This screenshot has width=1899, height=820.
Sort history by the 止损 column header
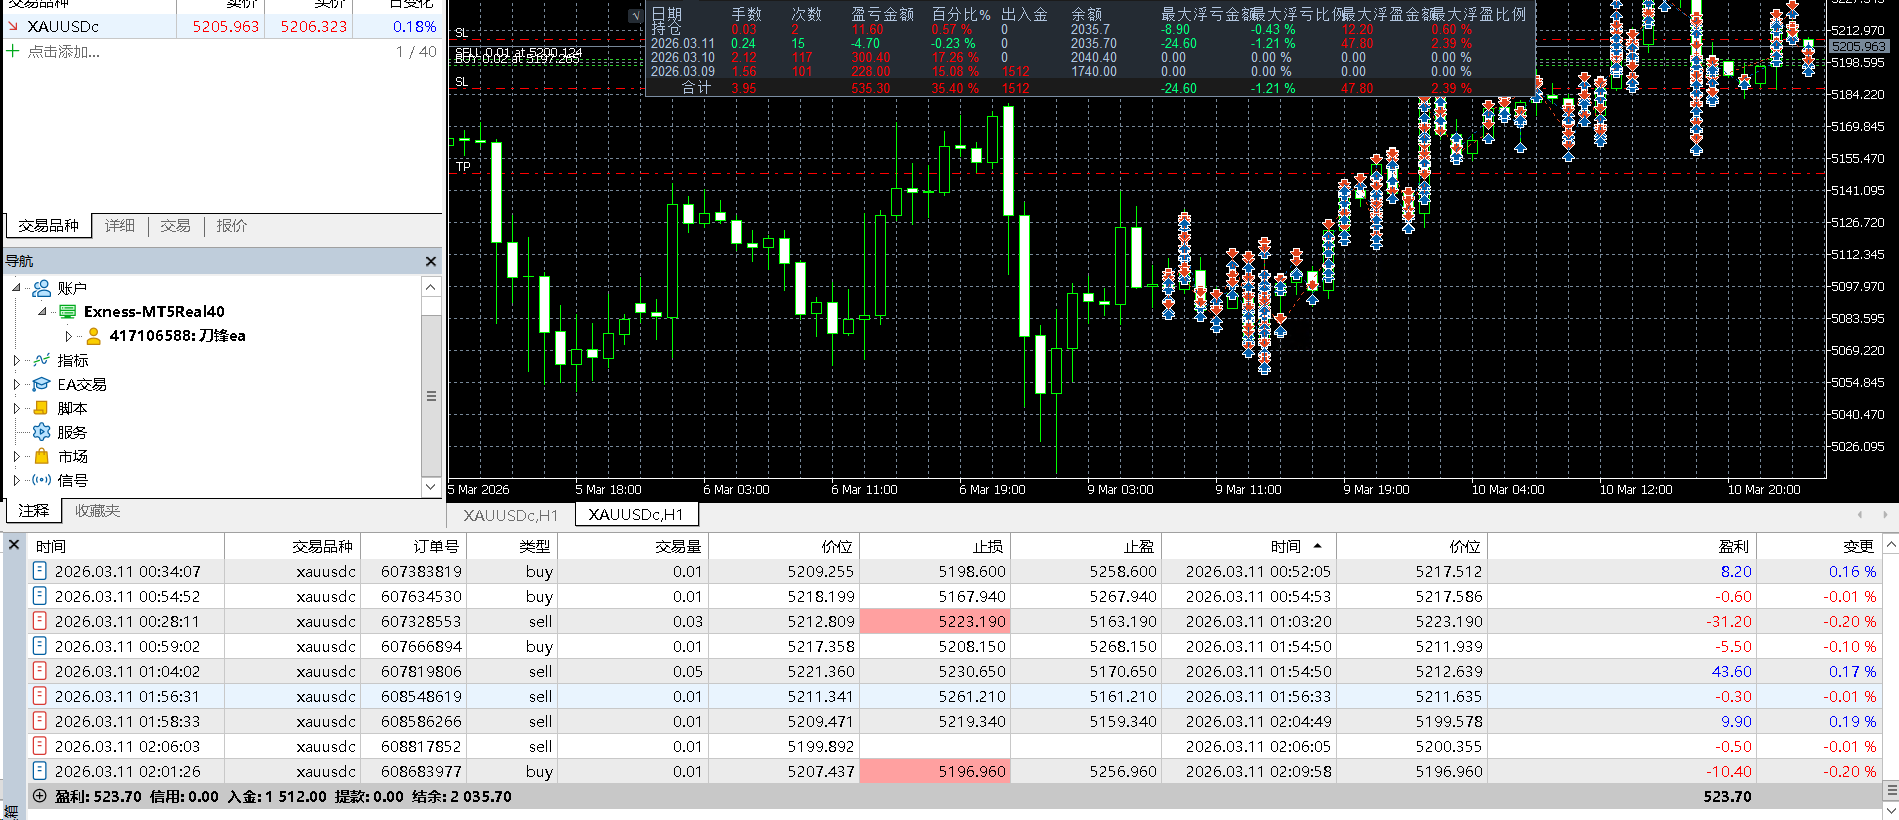pos(934,546)
